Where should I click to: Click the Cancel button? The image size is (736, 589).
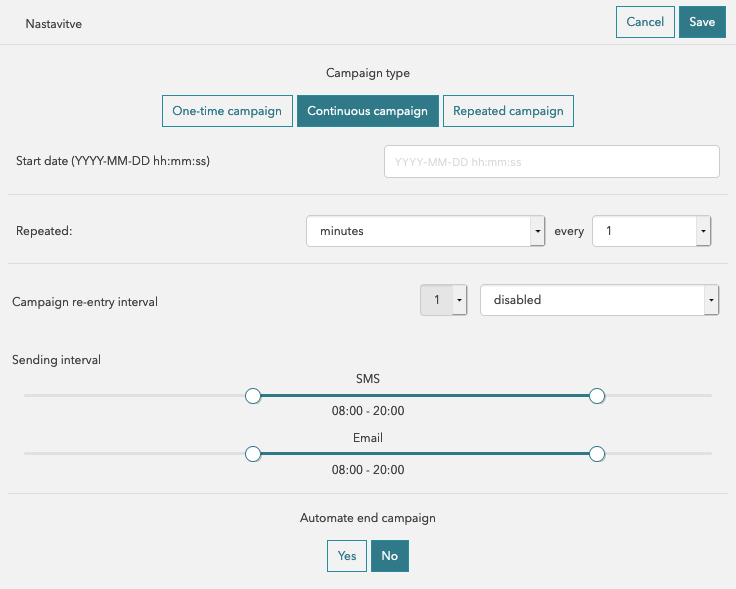(645, 22)
